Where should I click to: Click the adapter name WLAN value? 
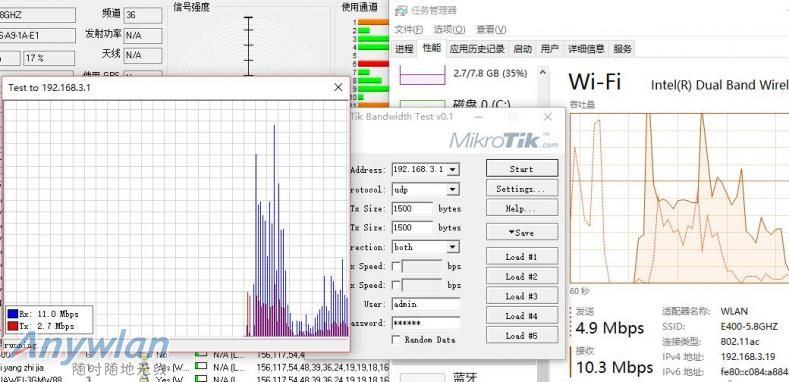click(x=734, y=311)
